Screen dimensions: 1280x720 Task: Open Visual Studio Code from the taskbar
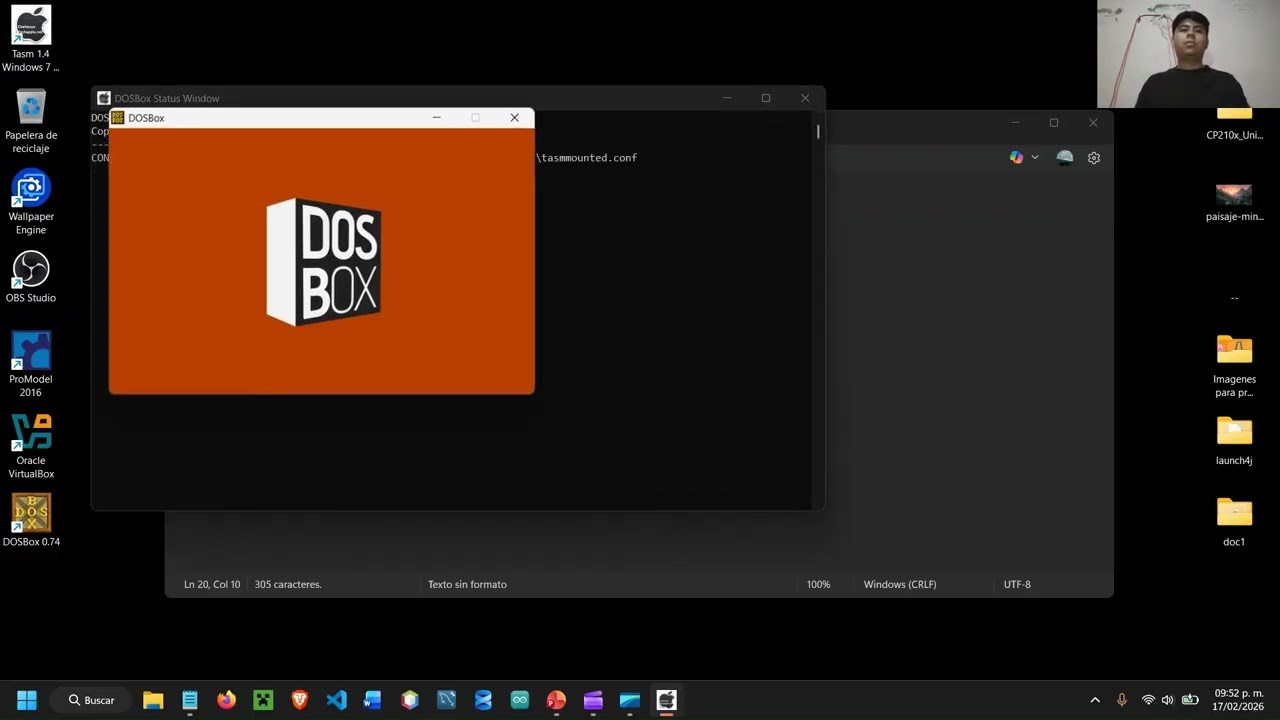pos(337,700)
